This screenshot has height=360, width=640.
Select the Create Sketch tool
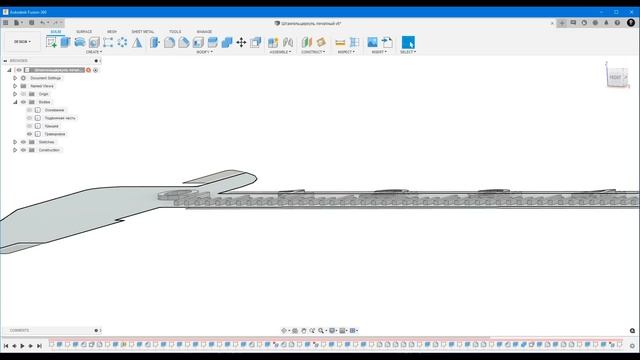51,42
